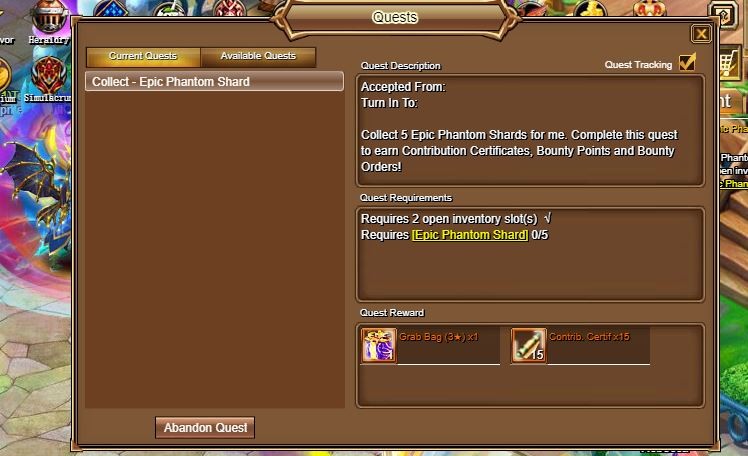Switch to the Current Quests tab
Screen dimensions: 748x456
[x=143, y=56]
